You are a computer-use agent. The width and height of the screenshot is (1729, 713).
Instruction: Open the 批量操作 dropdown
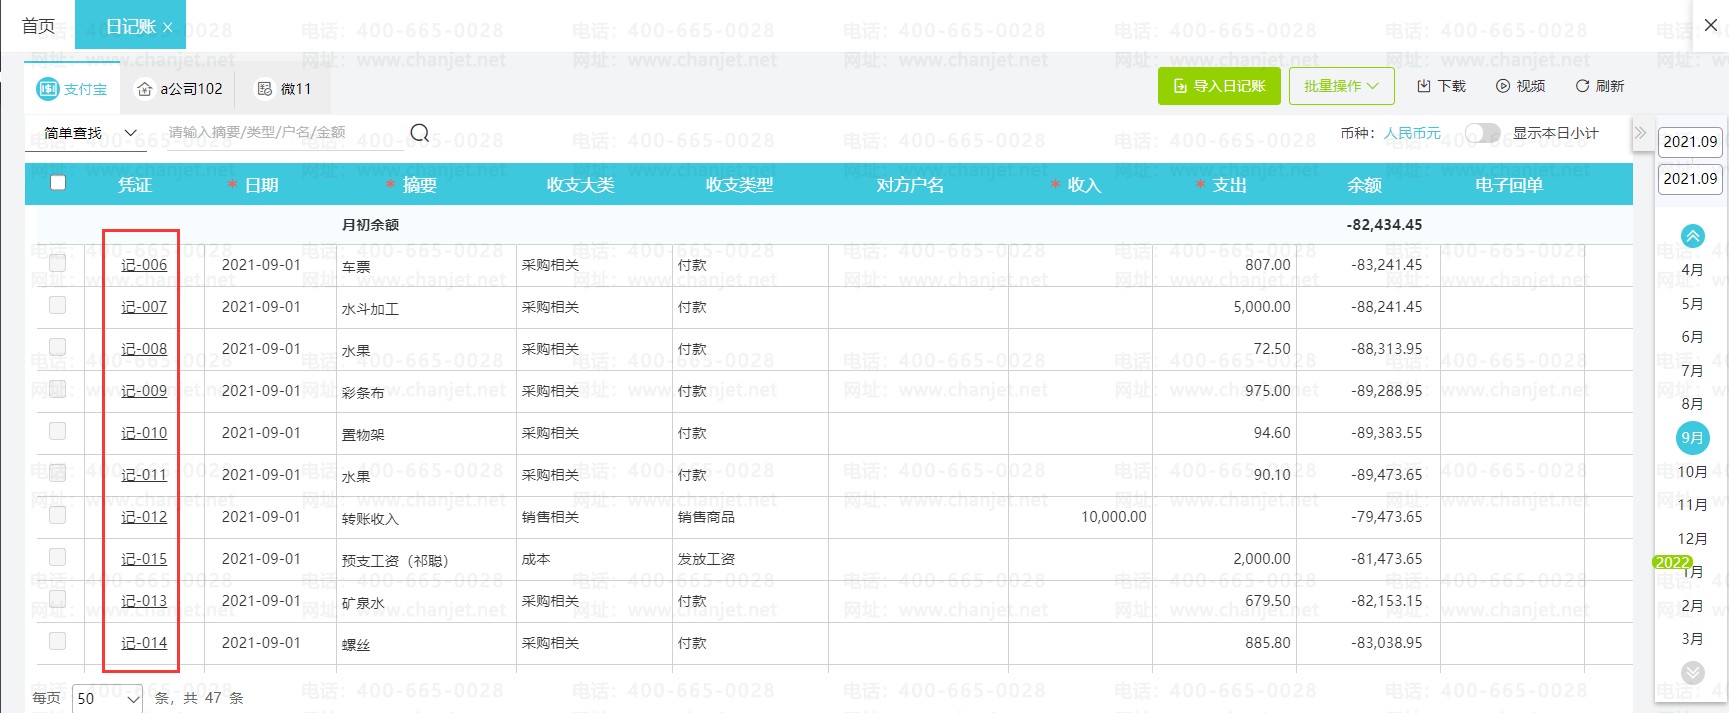click(x=1341, y=86)
